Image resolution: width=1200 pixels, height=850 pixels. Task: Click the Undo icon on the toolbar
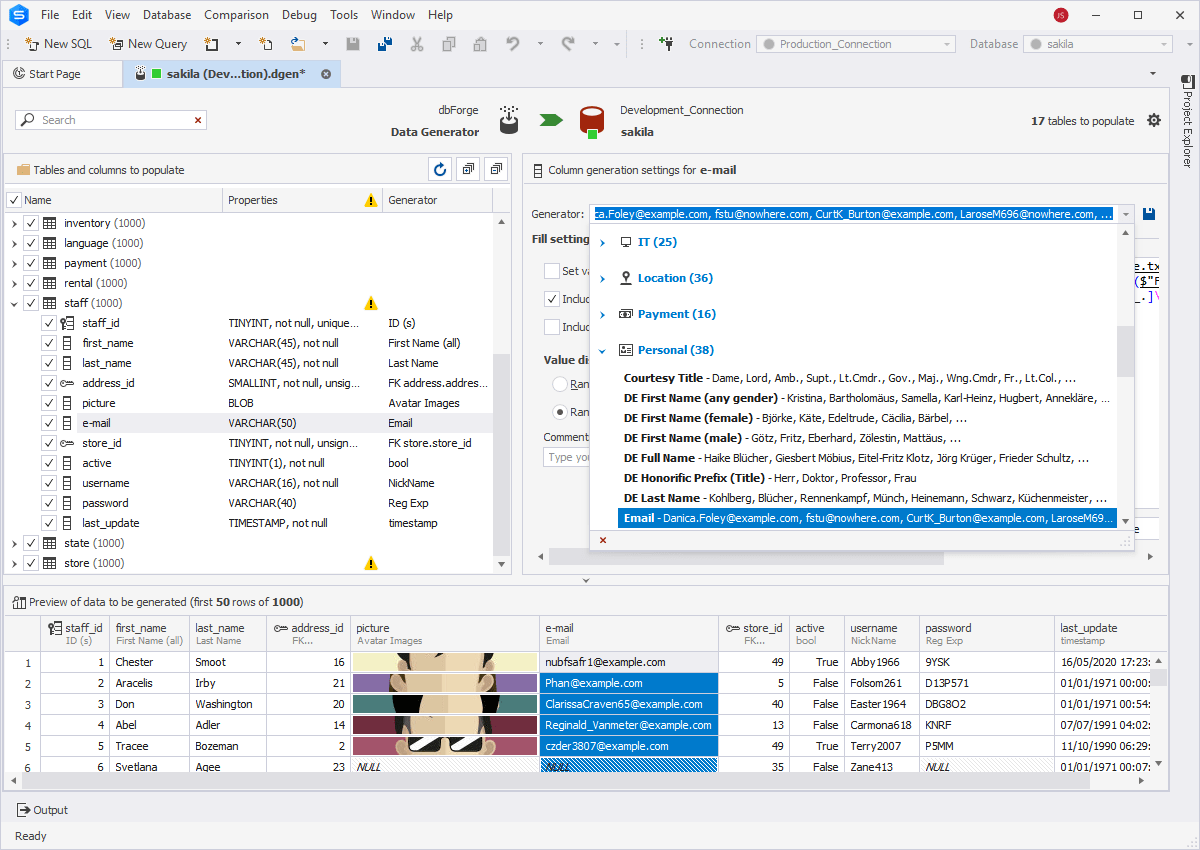point(510,44)
